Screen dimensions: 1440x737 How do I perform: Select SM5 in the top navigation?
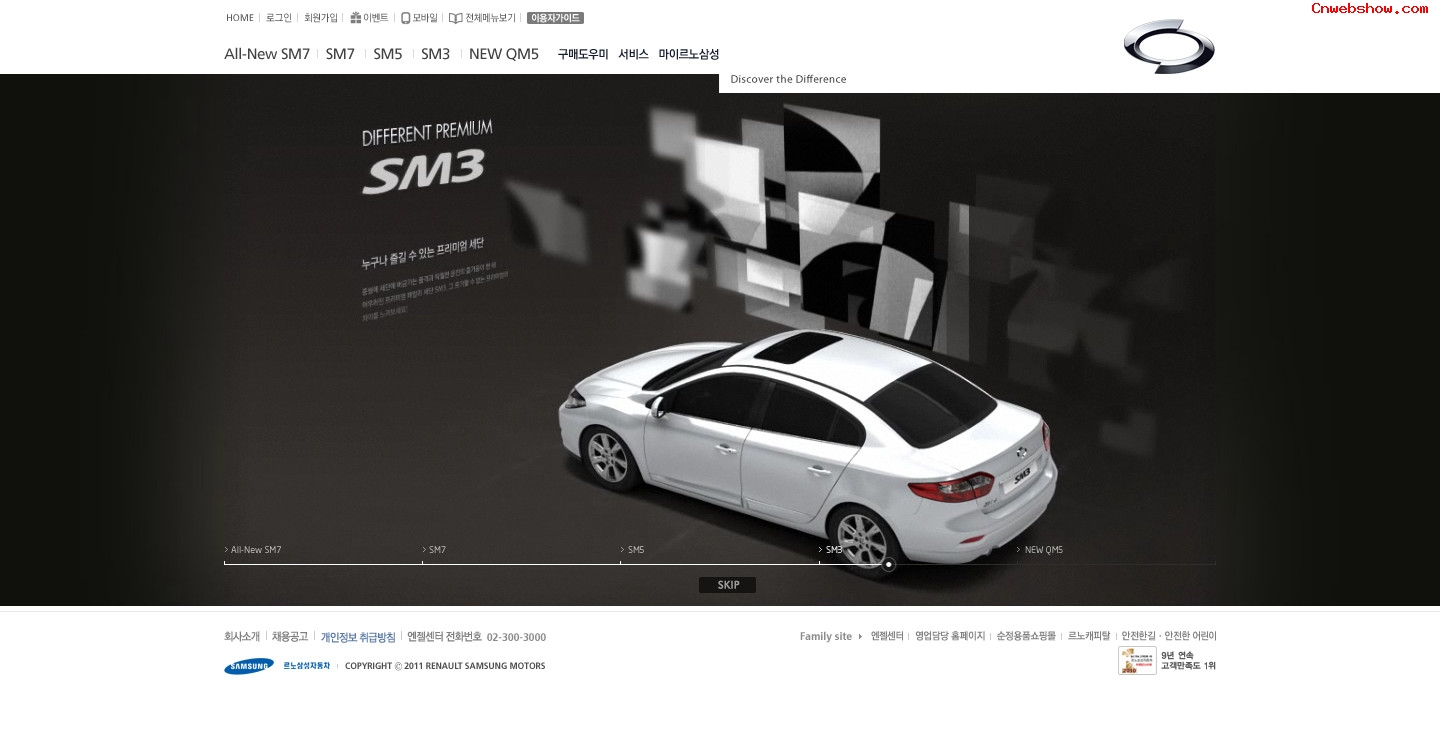click(x=388, y=54)
